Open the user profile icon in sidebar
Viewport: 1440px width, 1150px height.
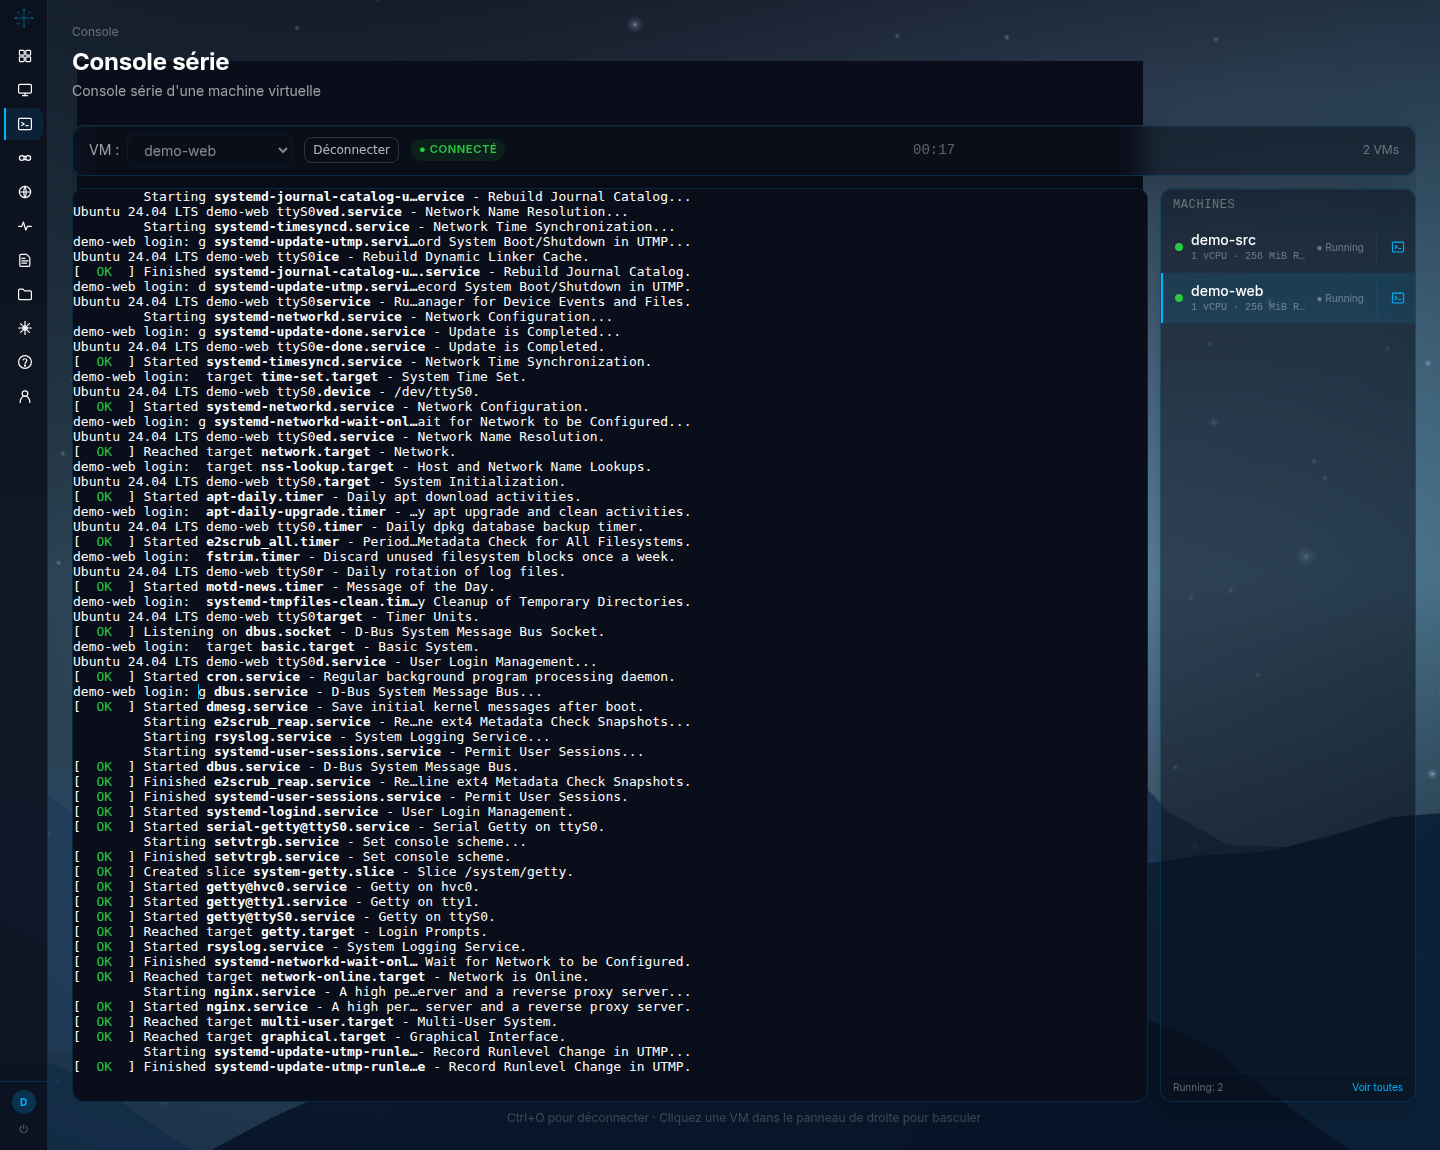tap(25, 396)
